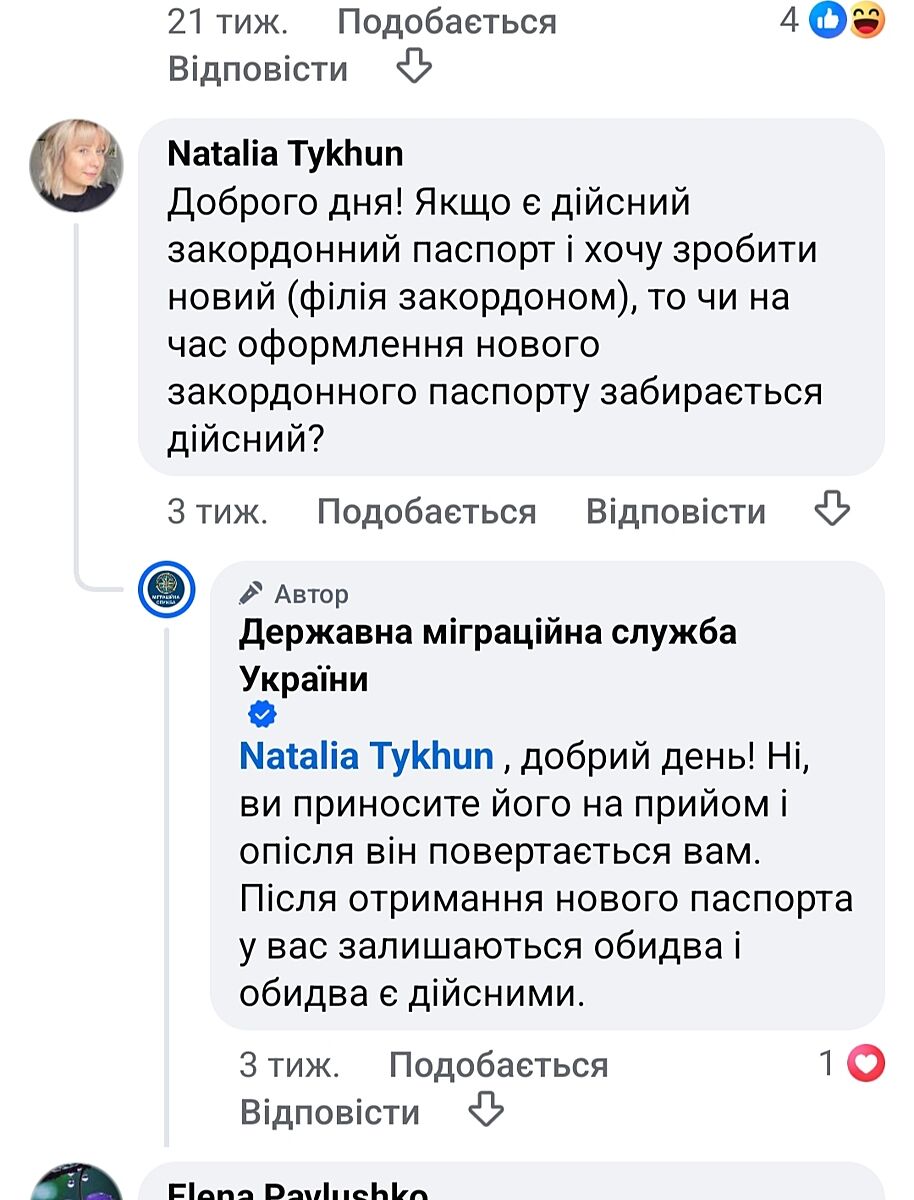Tap the blue verified checkmark badge
The width and height of the screenshot is (914, 1200).
click(x=262, y=715)
